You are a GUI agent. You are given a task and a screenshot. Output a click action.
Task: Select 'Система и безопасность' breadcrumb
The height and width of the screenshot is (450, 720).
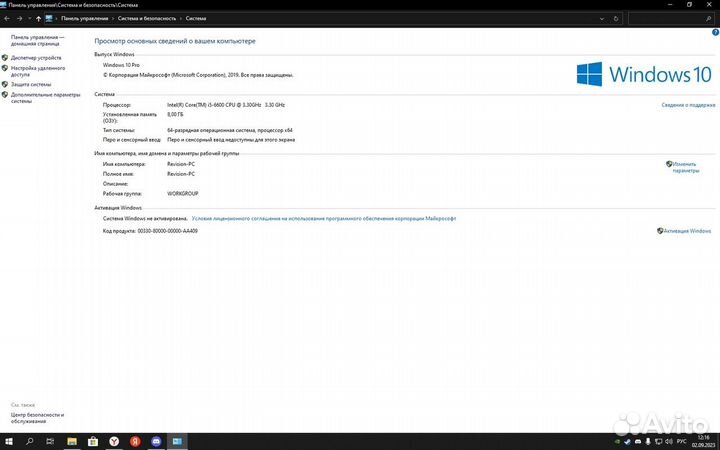tap(147, 18)
